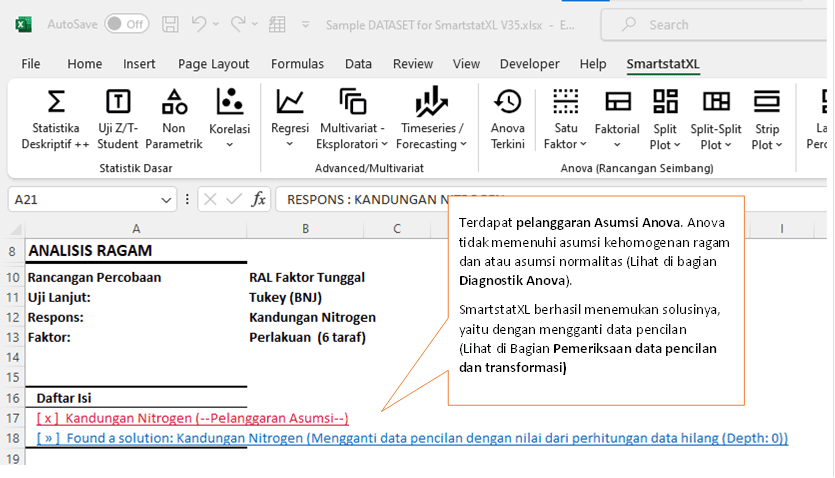The image size is (835, 478).
Task: Click the Undo arrow icon
Action: pyautogui.click(x=201, y=23)
